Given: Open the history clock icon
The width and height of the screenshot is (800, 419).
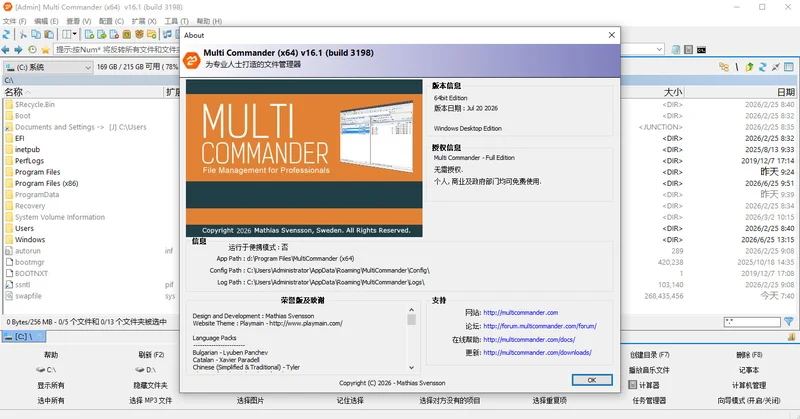Looking at the screenshot, I should click(32, 50).
